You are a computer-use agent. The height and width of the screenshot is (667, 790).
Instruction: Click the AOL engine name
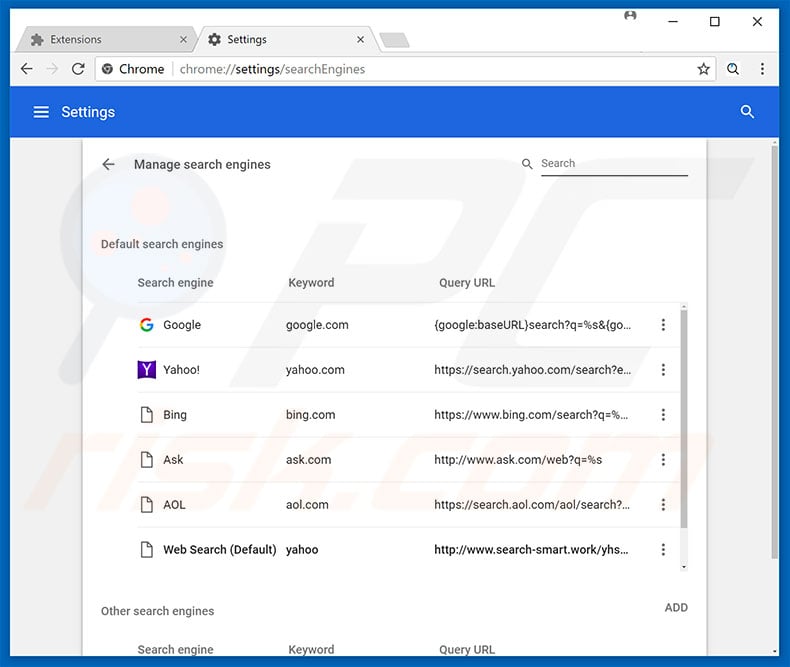click(x=174, y=504)
